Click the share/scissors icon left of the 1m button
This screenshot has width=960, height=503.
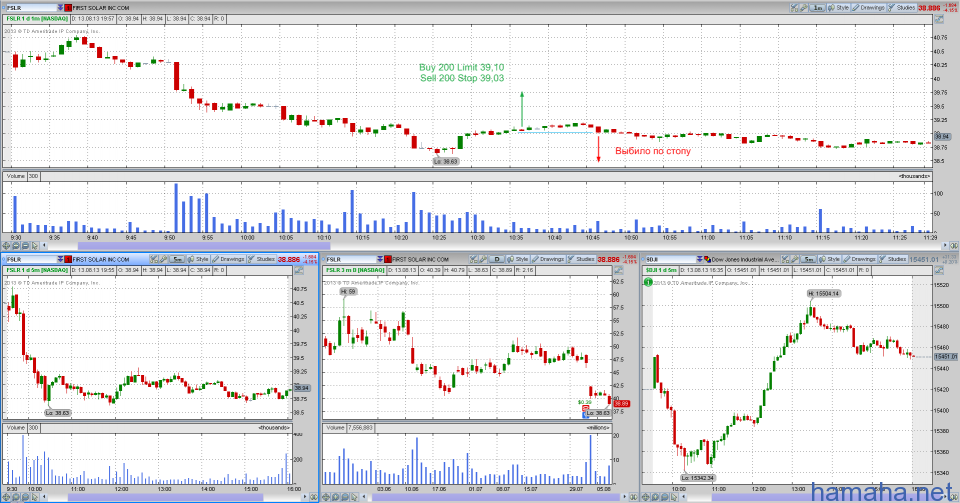(795, 8)
